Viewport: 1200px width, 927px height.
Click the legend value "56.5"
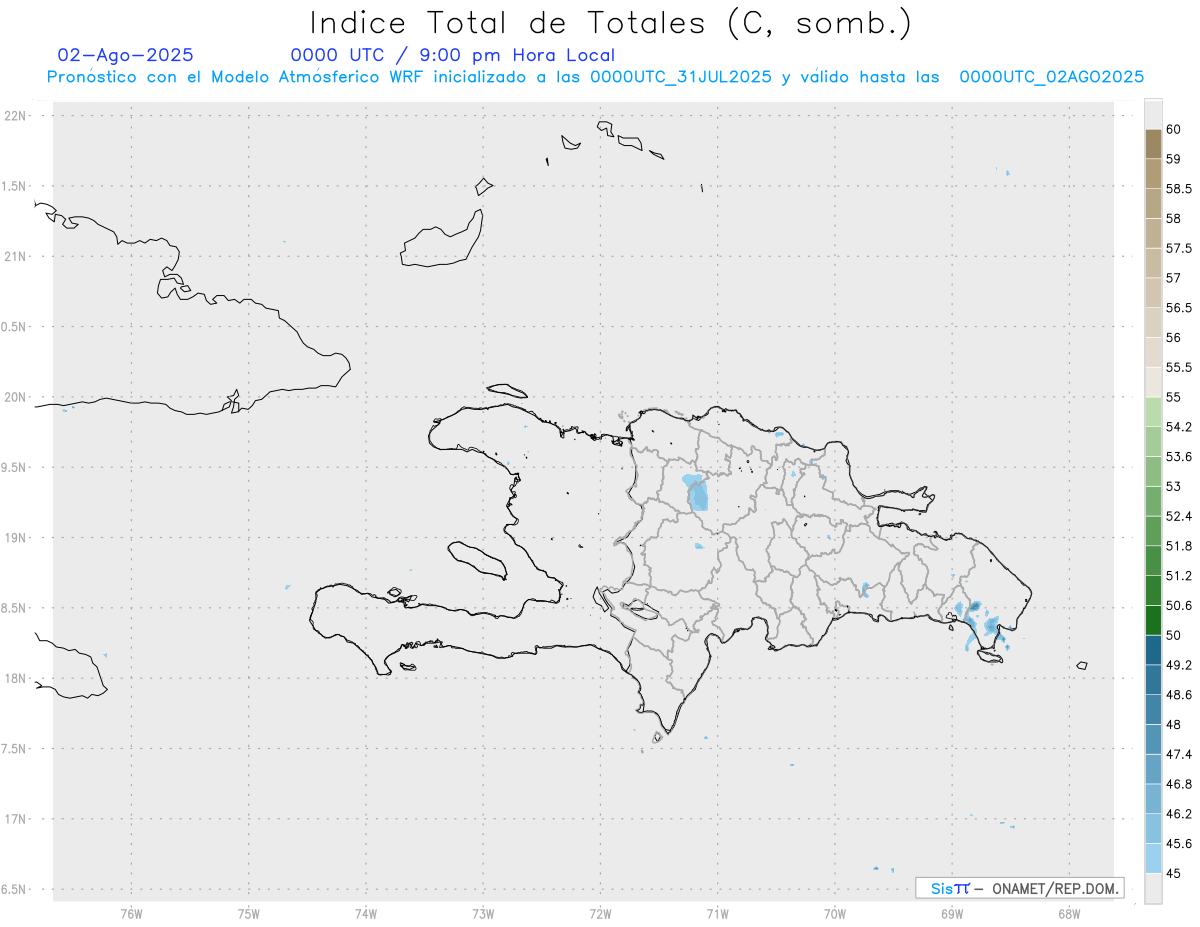1179,308
